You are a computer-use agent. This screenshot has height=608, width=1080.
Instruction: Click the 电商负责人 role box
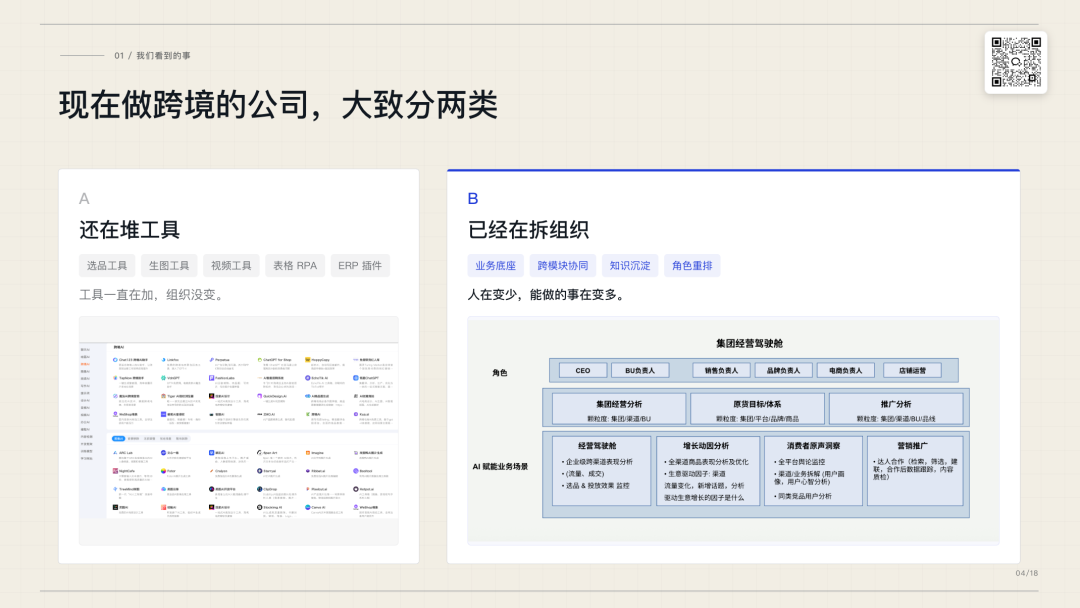click(846, 370)
